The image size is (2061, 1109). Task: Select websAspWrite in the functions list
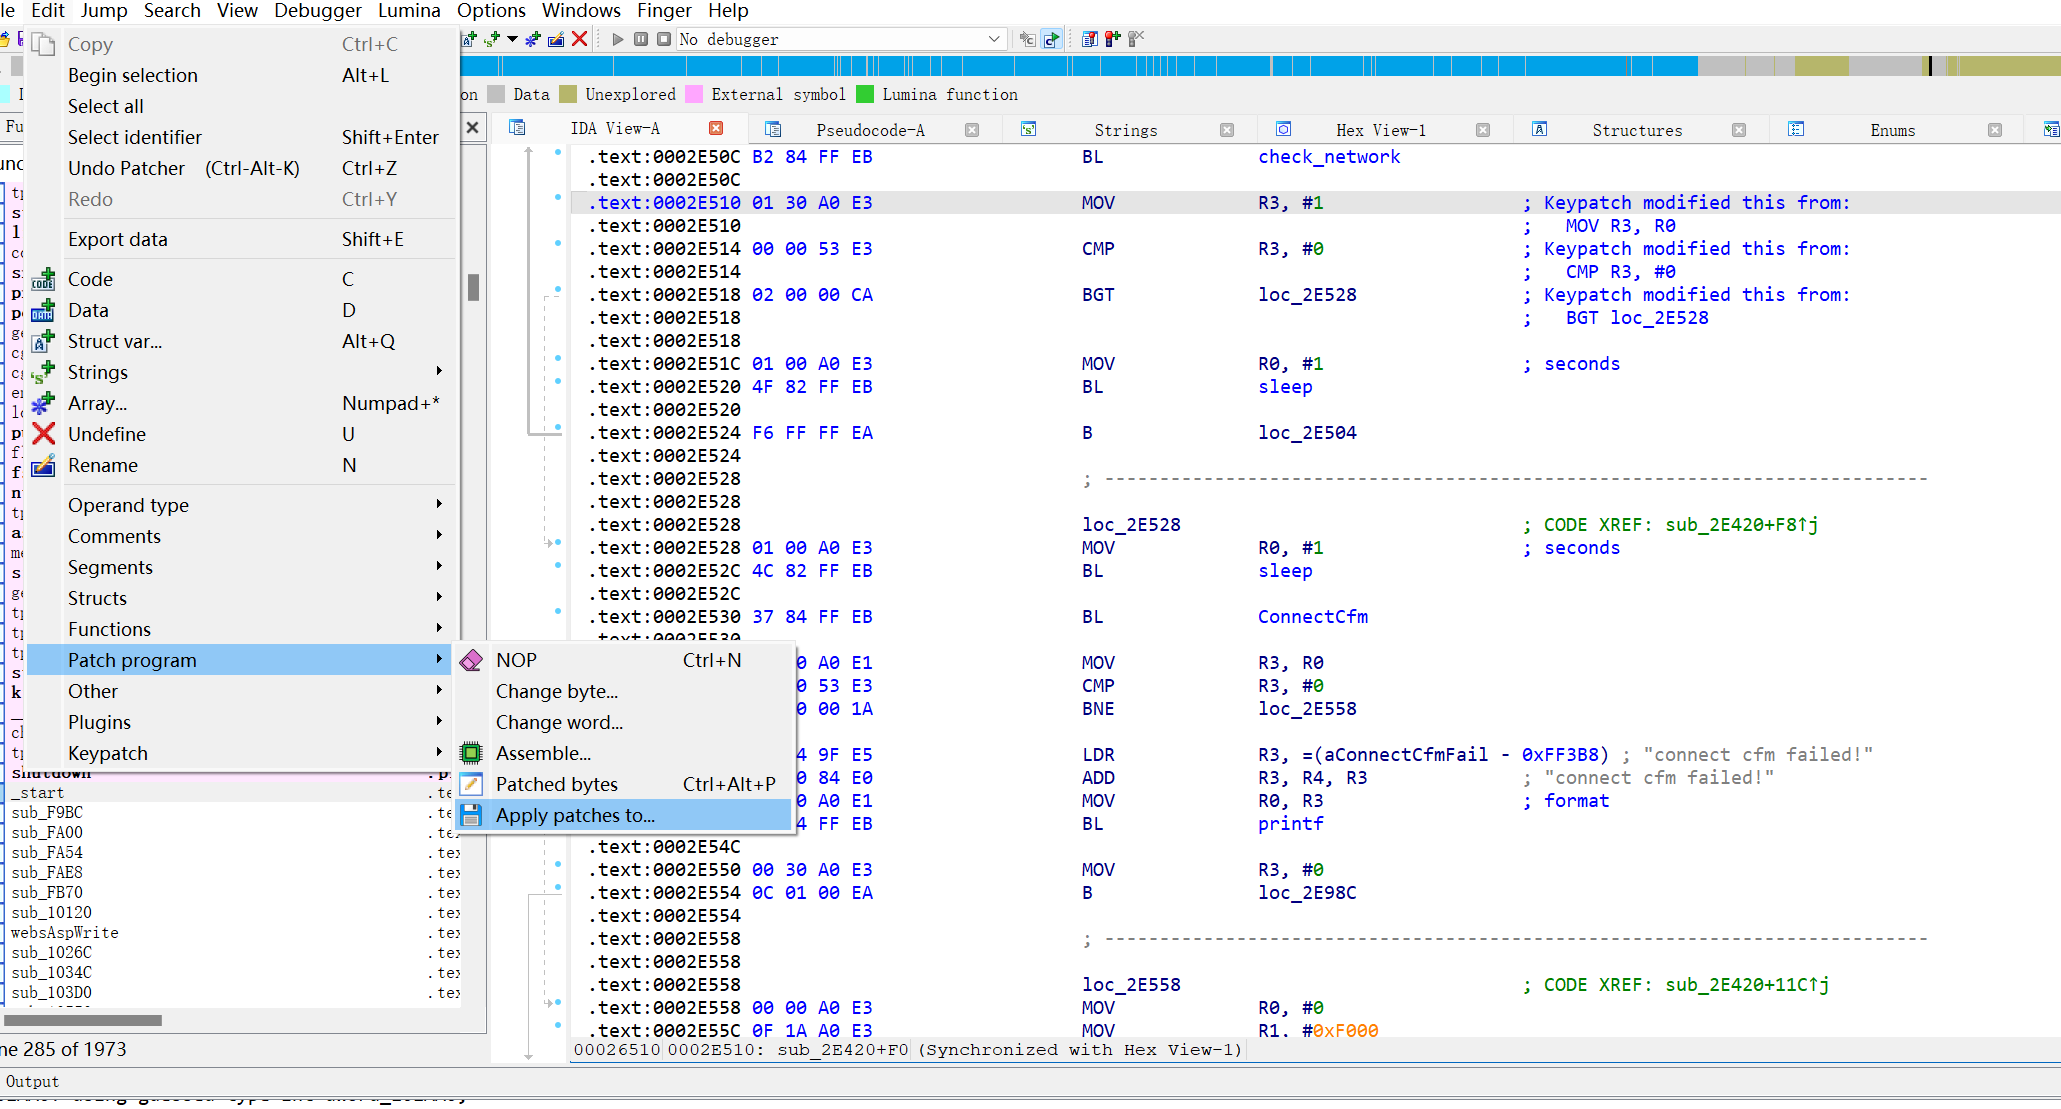pos(65,932)
